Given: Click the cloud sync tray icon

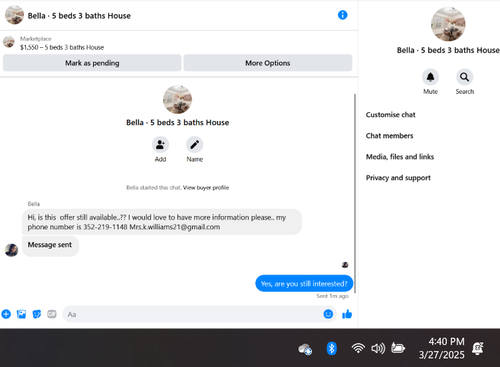Looking at the screenshot, I should pyautogui.click(x=305, y=349).
